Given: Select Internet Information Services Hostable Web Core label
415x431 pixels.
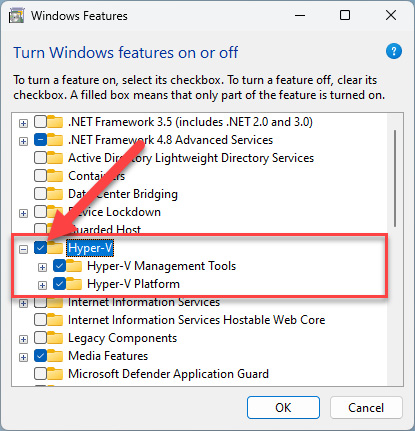Looking at the screenshot, I should tap(197, 320).
